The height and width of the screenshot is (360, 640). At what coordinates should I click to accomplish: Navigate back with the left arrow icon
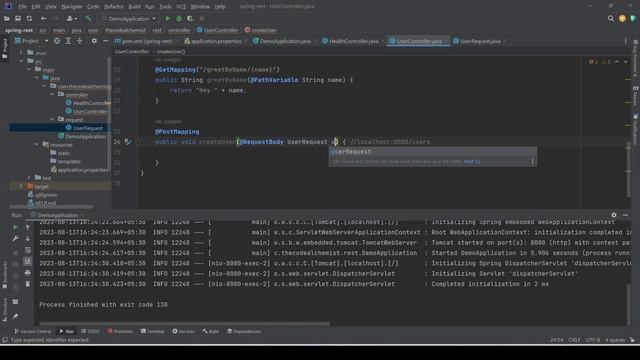[x=43, y=18]
